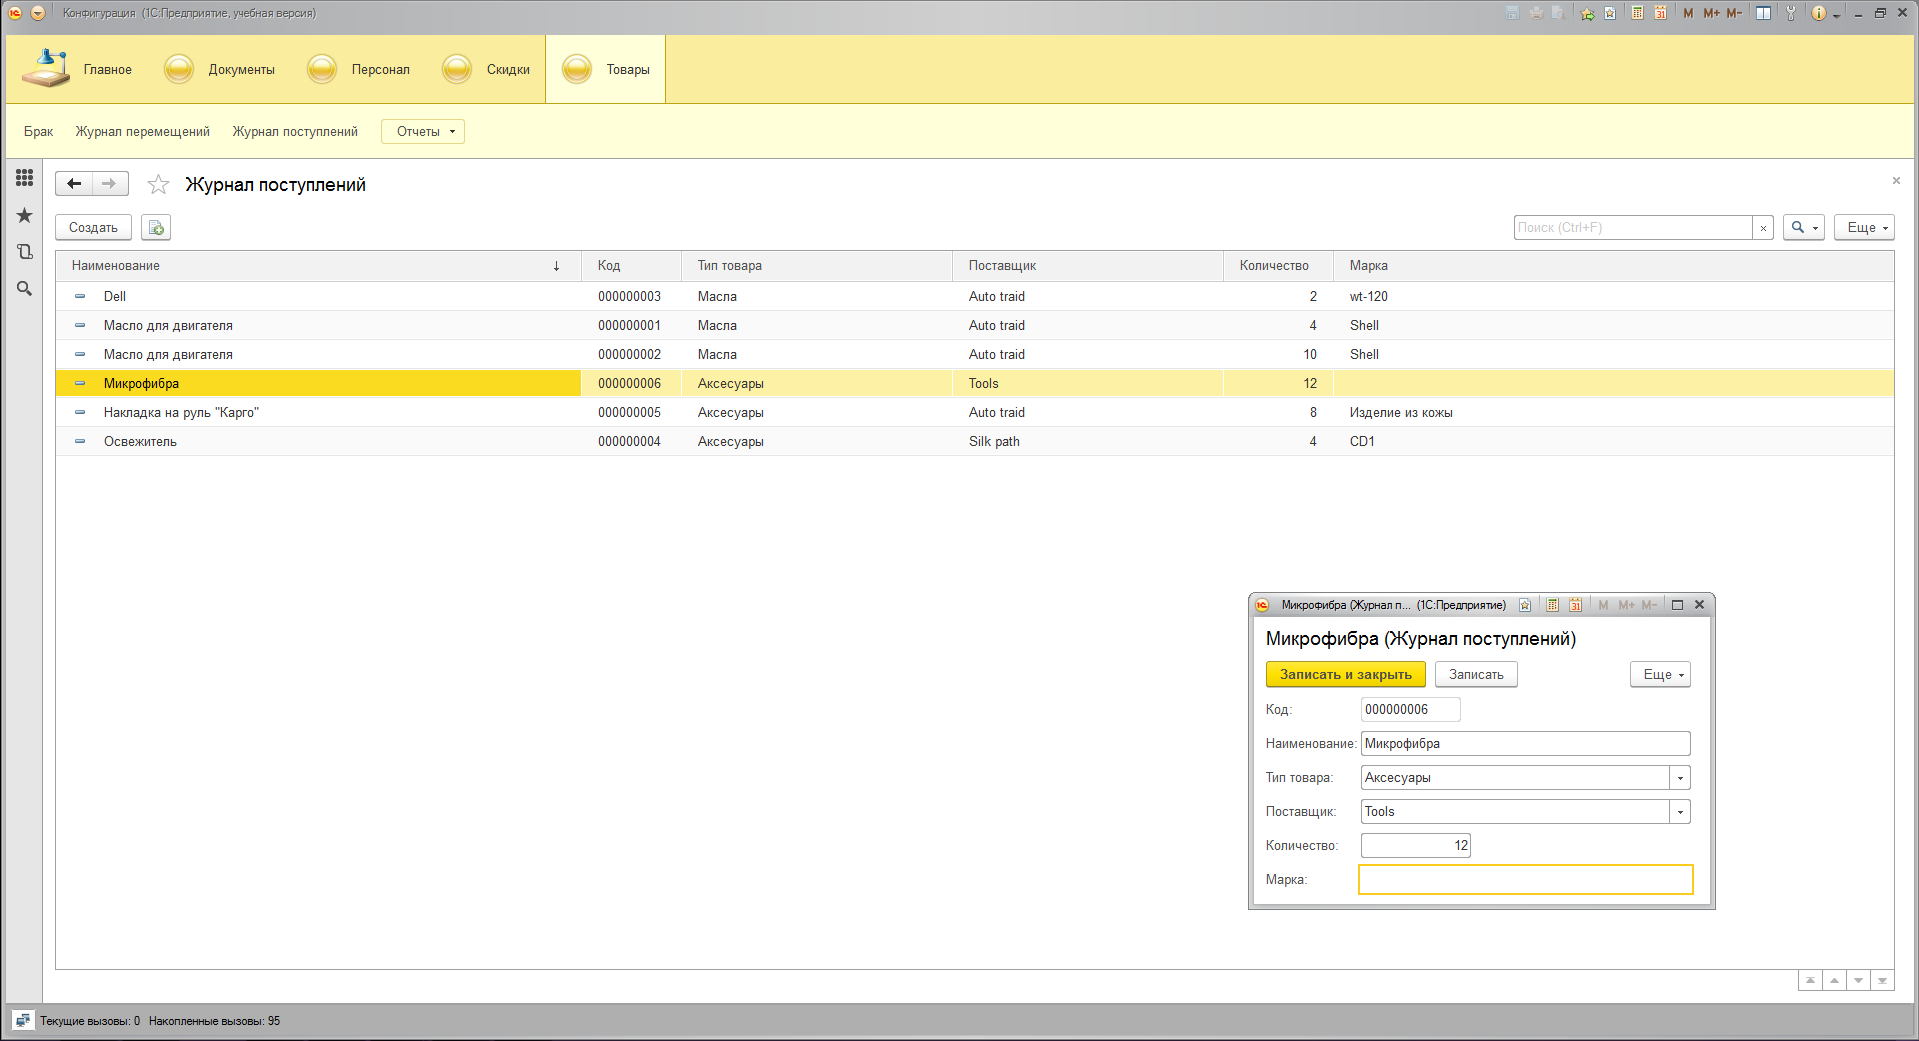Click the empty Марка field
The width and height of the screenshot is (1919, 1041).
1526,880
